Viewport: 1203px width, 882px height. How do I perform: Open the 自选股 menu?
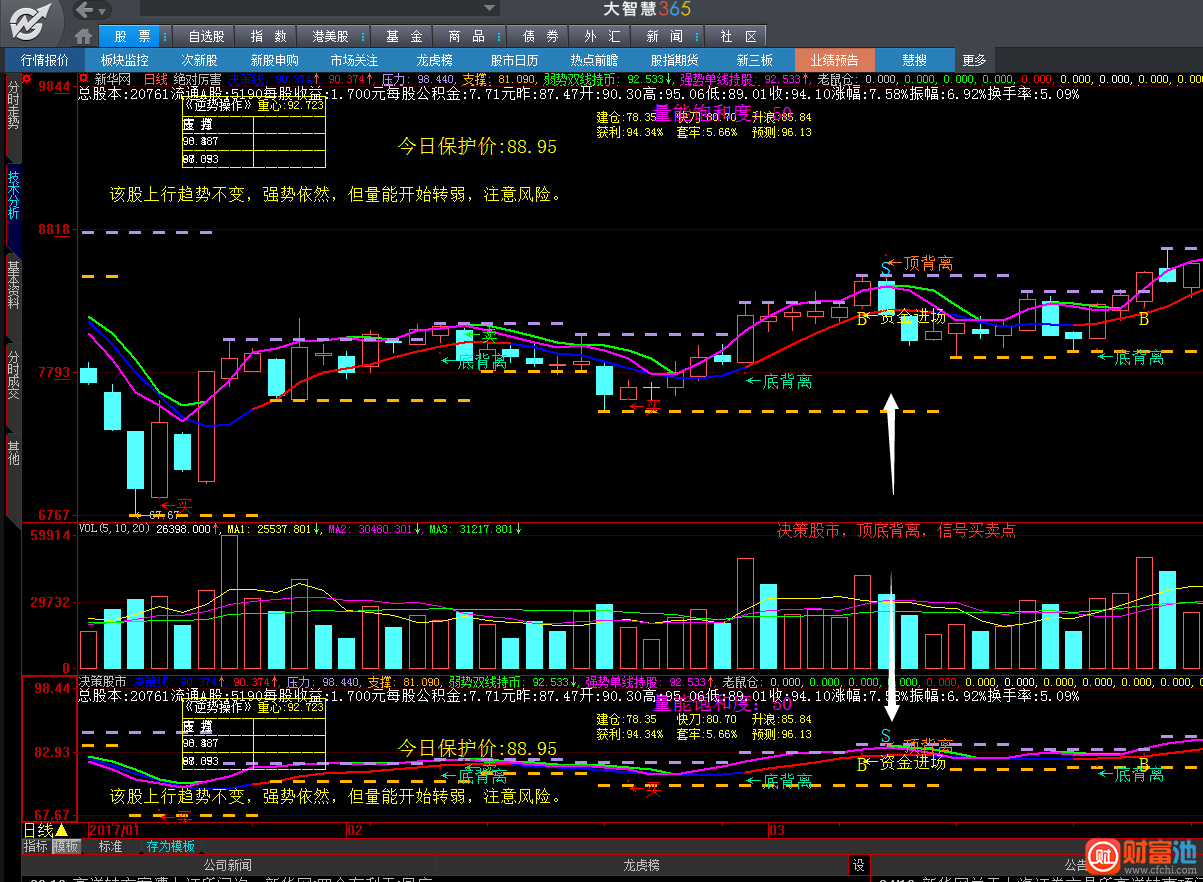pyautogui.click(x=206, y=36)
